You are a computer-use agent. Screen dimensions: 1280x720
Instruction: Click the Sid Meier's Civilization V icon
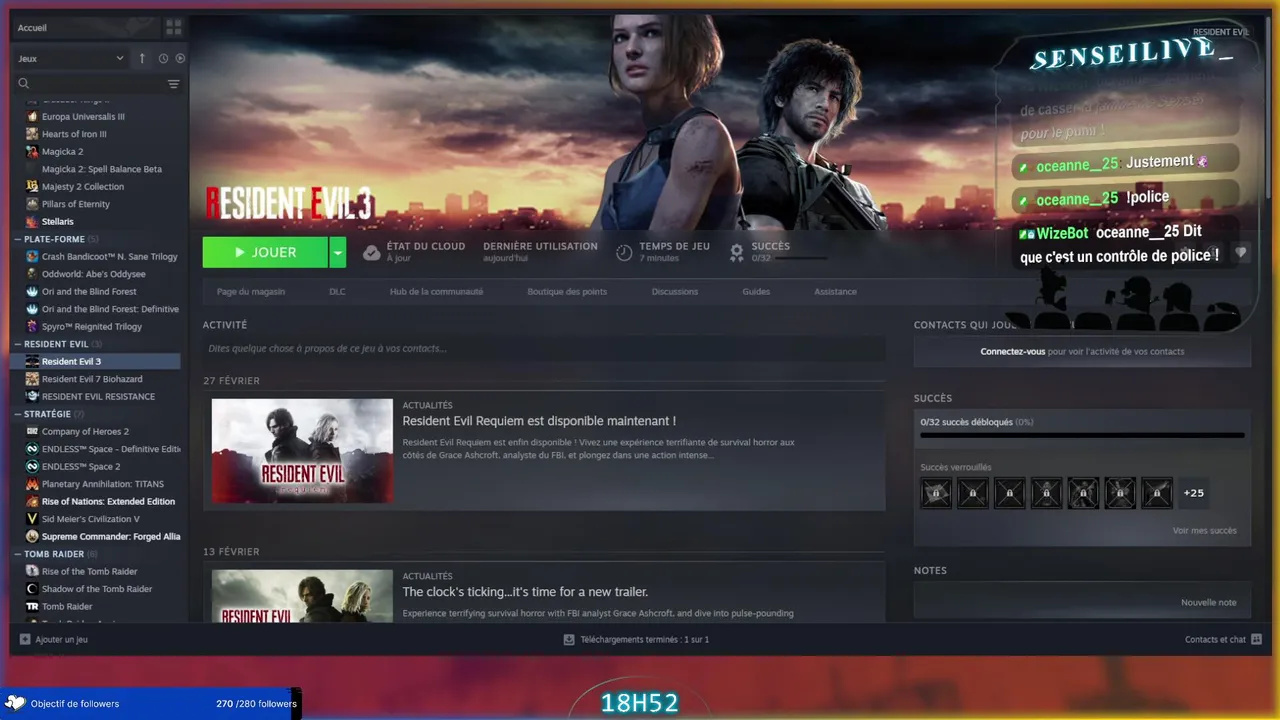click(x=33, y=519)
